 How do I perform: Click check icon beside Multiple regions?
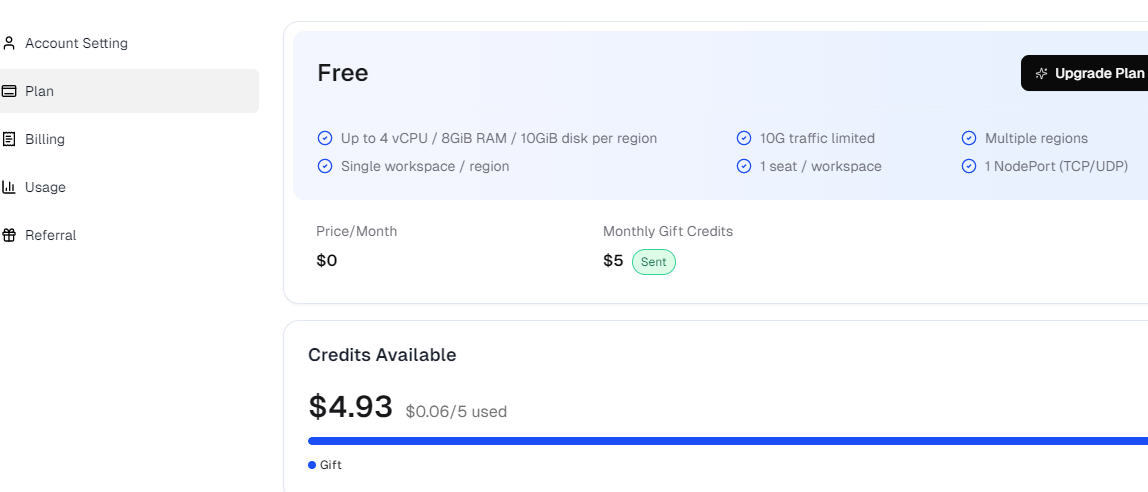(x=969, y=138)
